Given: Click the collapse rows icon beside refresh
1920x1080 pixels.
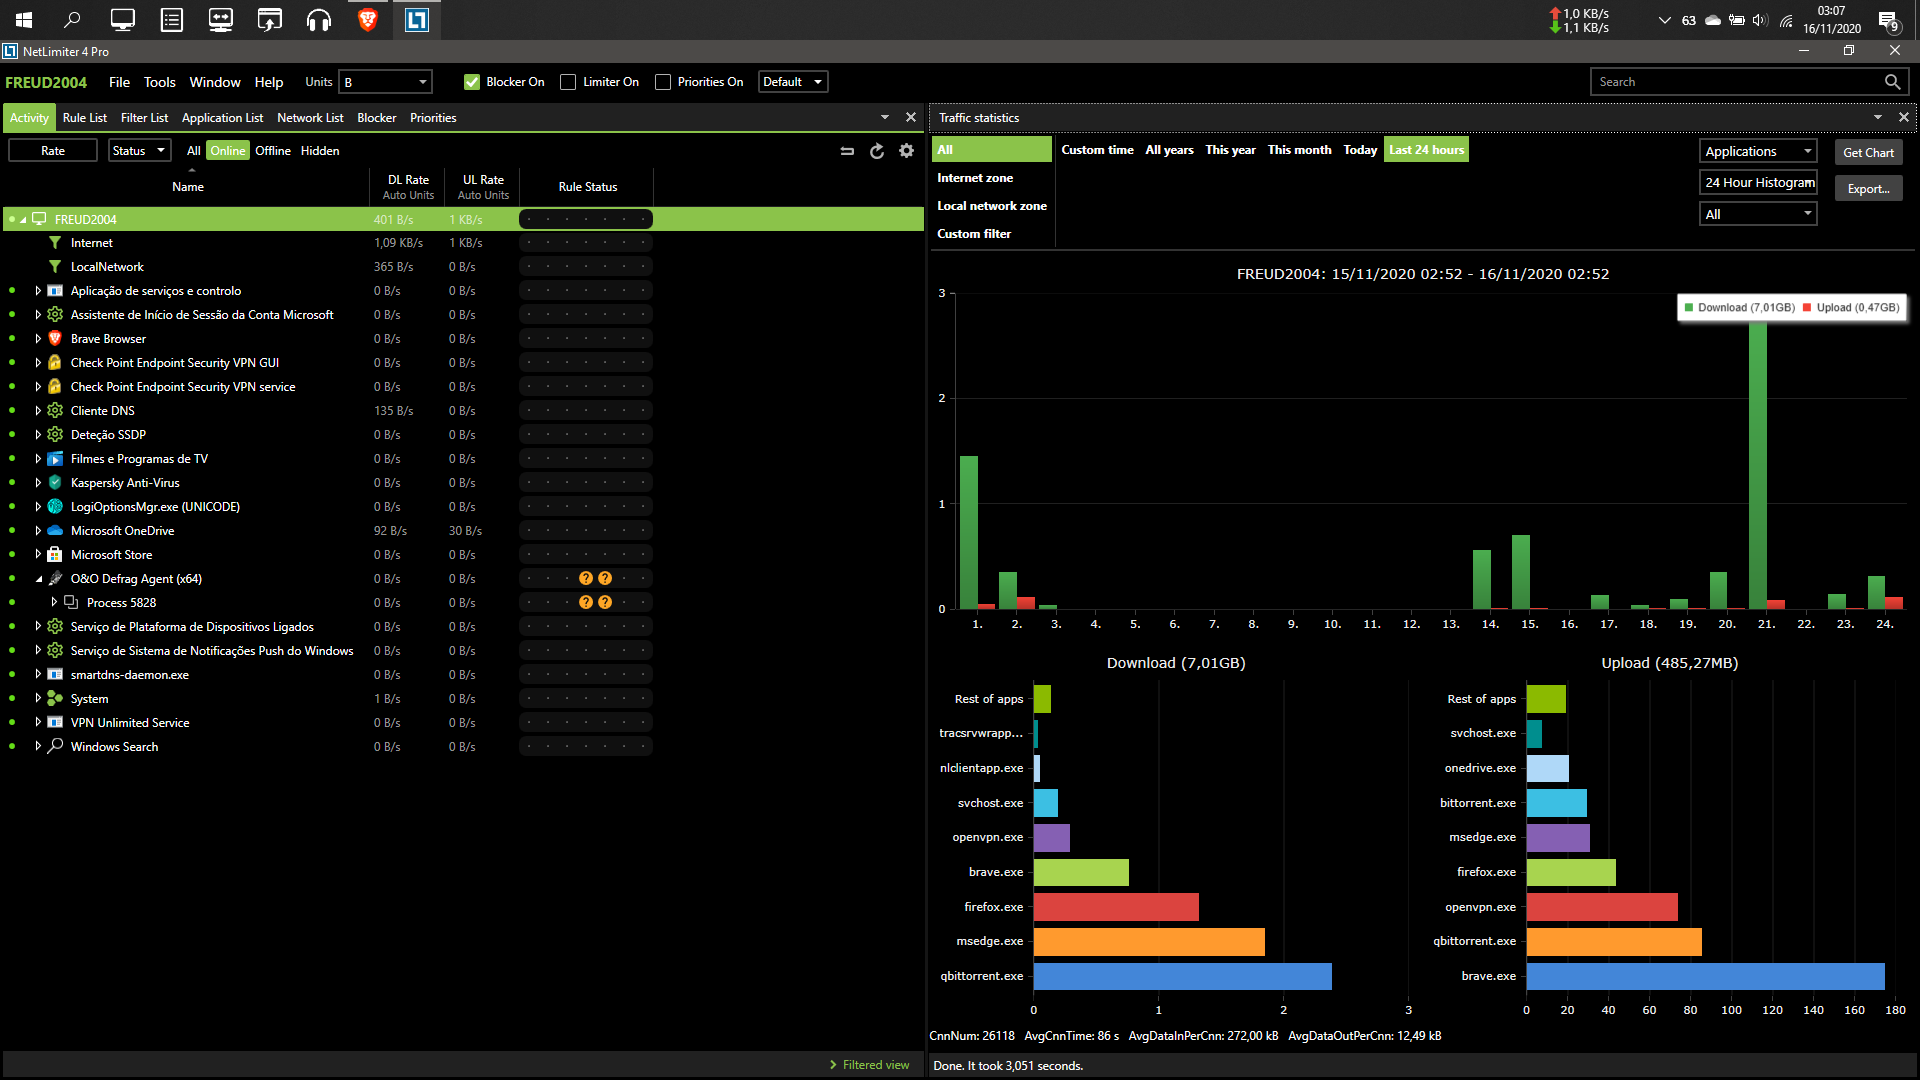Looking at the screenshot, I should 847,151.
